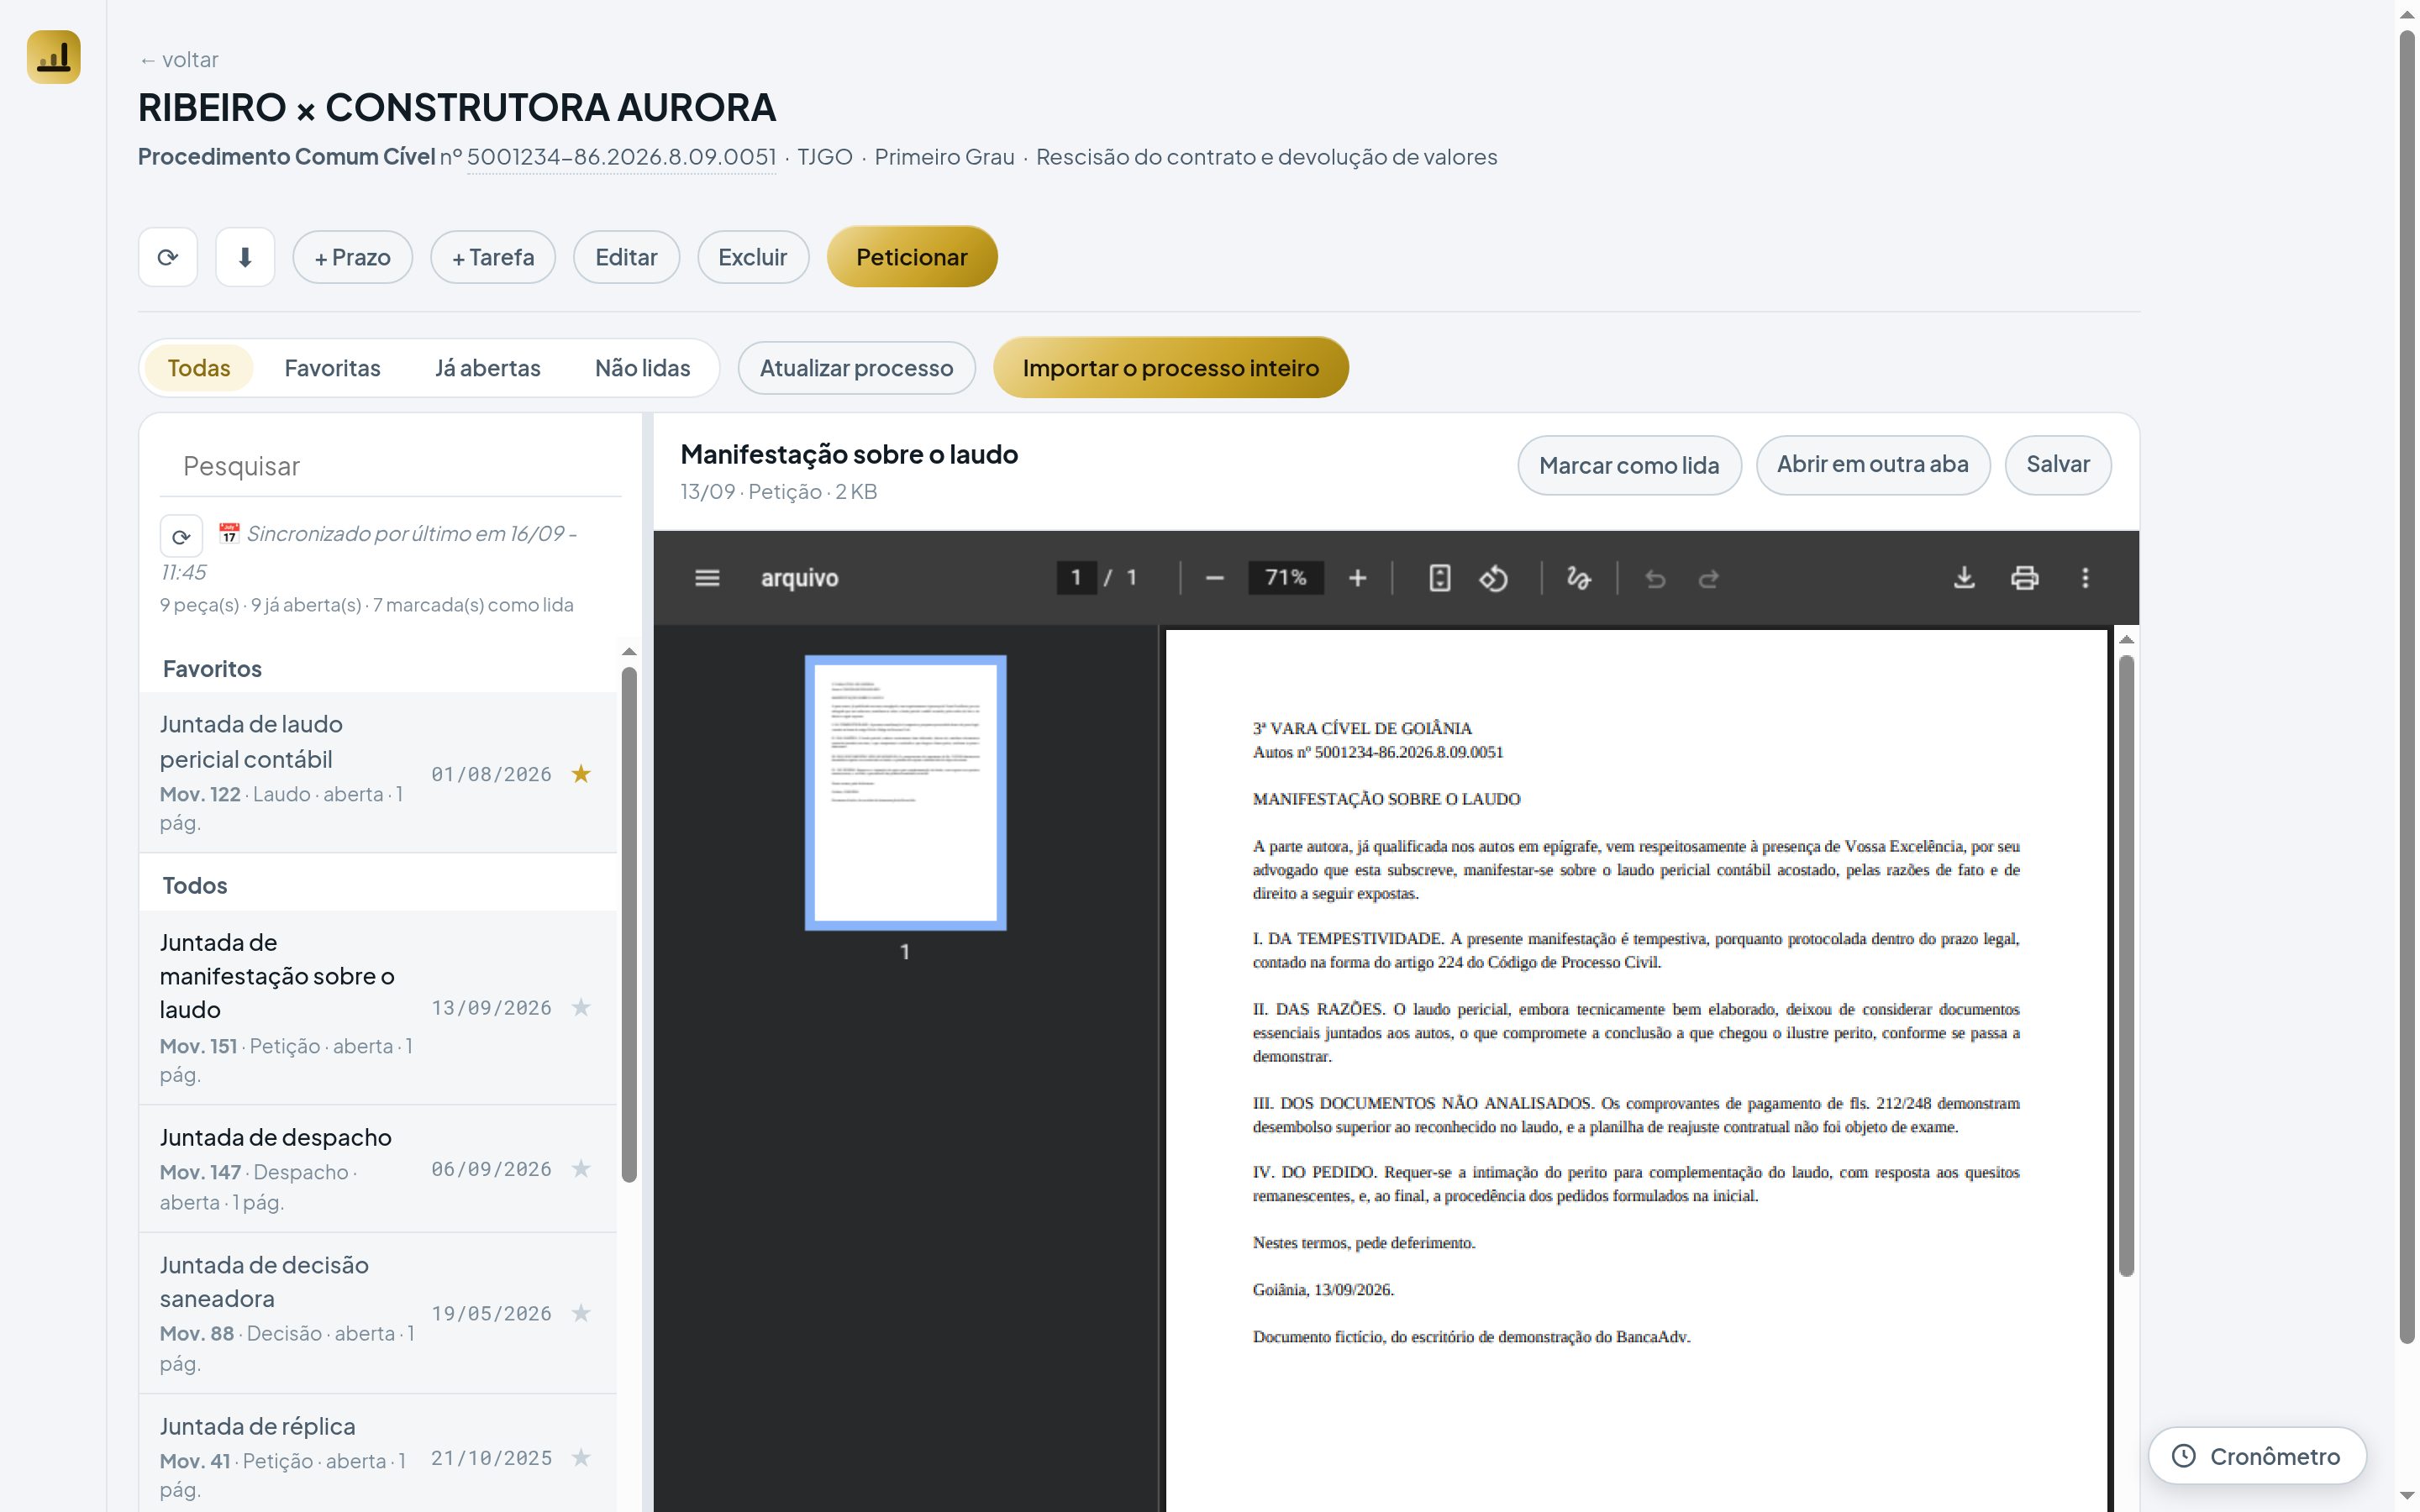Rotate the PDF counterclockwise
Screen dimensions: 2420x1512
(x=1494, y=578)
